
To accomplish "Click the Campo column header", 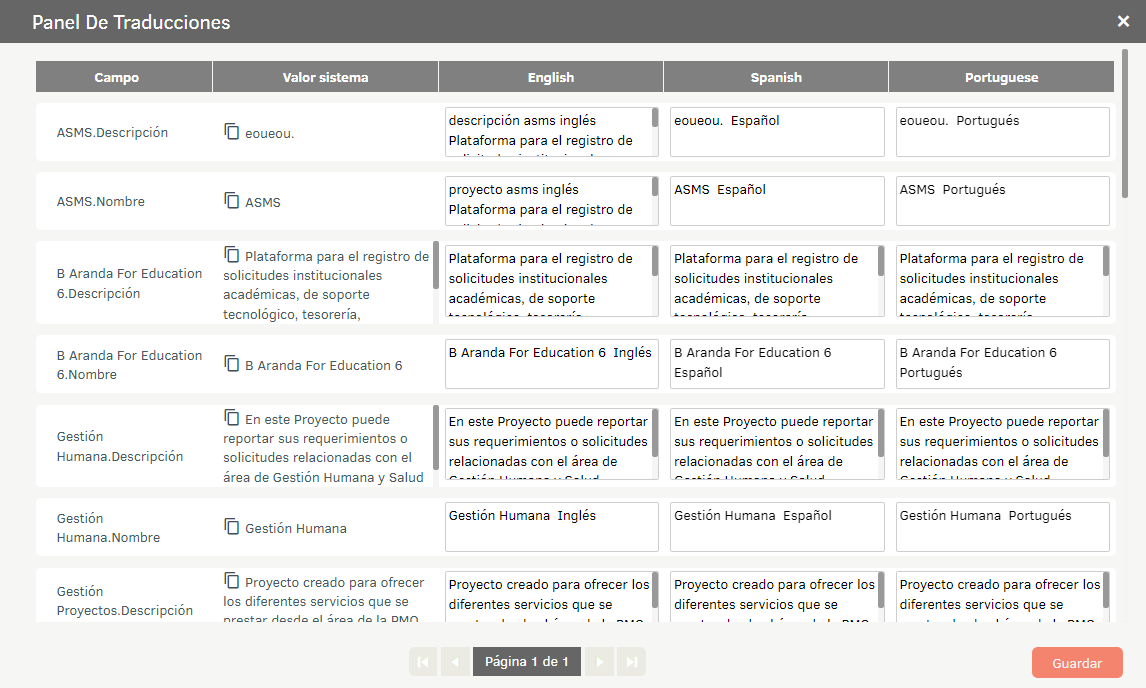I will (124, 77).
